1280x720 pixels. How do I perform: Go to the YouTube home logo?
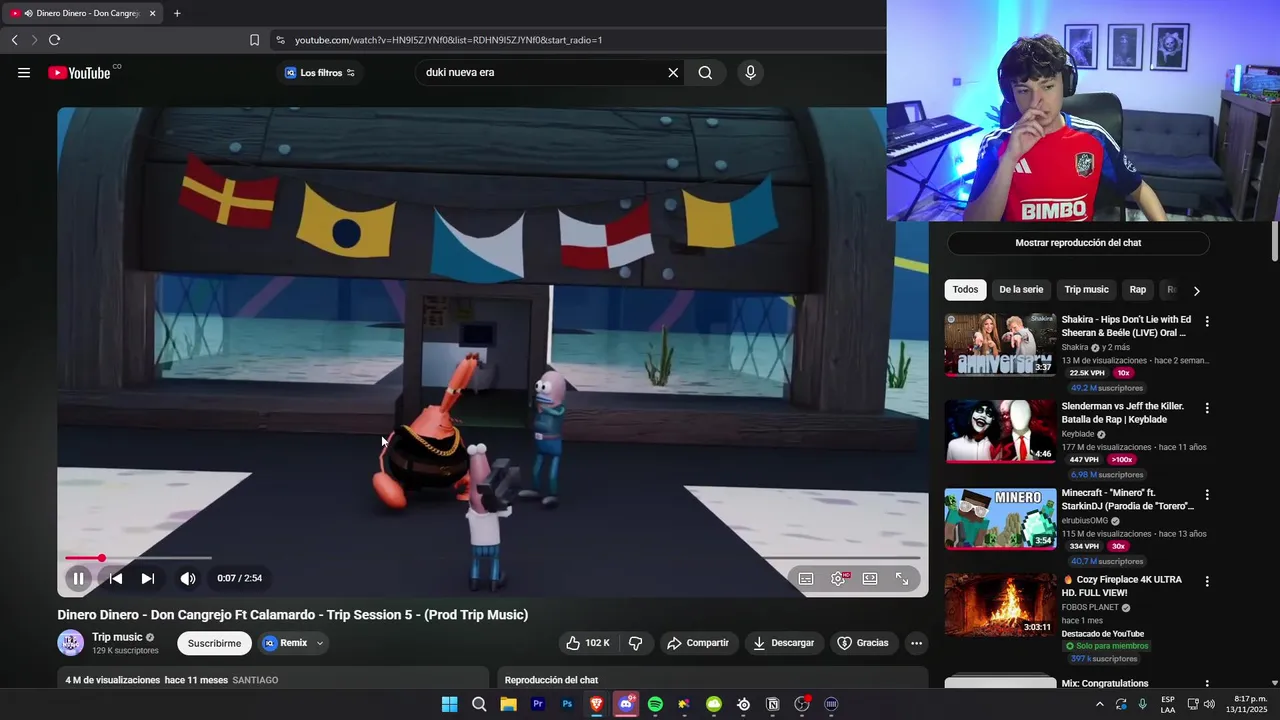(x=80, y=72)
